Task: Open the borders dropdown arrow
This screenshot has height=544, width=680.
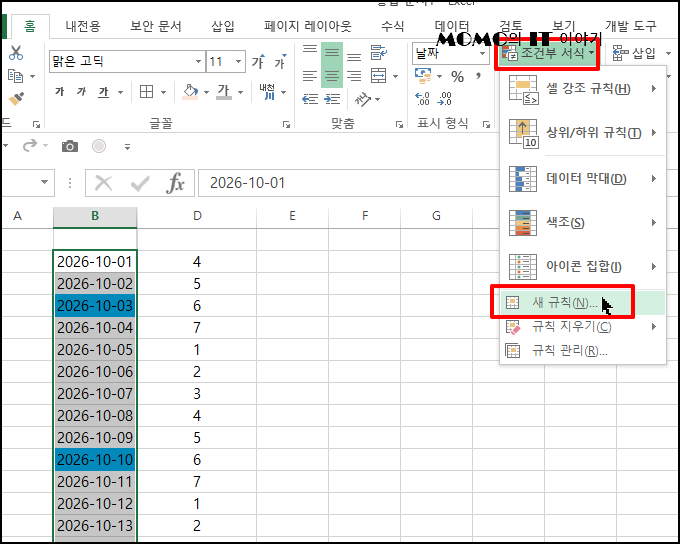Action: tap(163, 92)
